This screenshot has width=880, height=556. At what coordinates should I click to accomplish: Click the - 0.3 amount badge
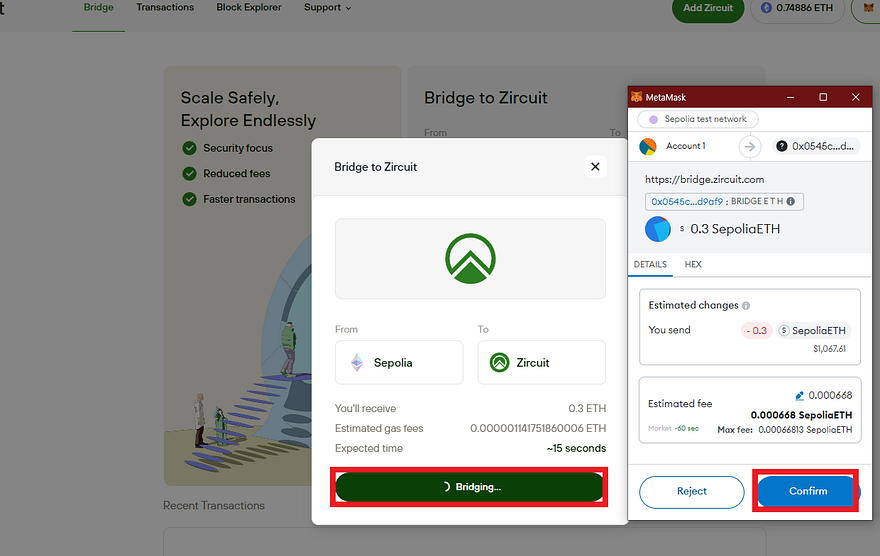point(757,330)
